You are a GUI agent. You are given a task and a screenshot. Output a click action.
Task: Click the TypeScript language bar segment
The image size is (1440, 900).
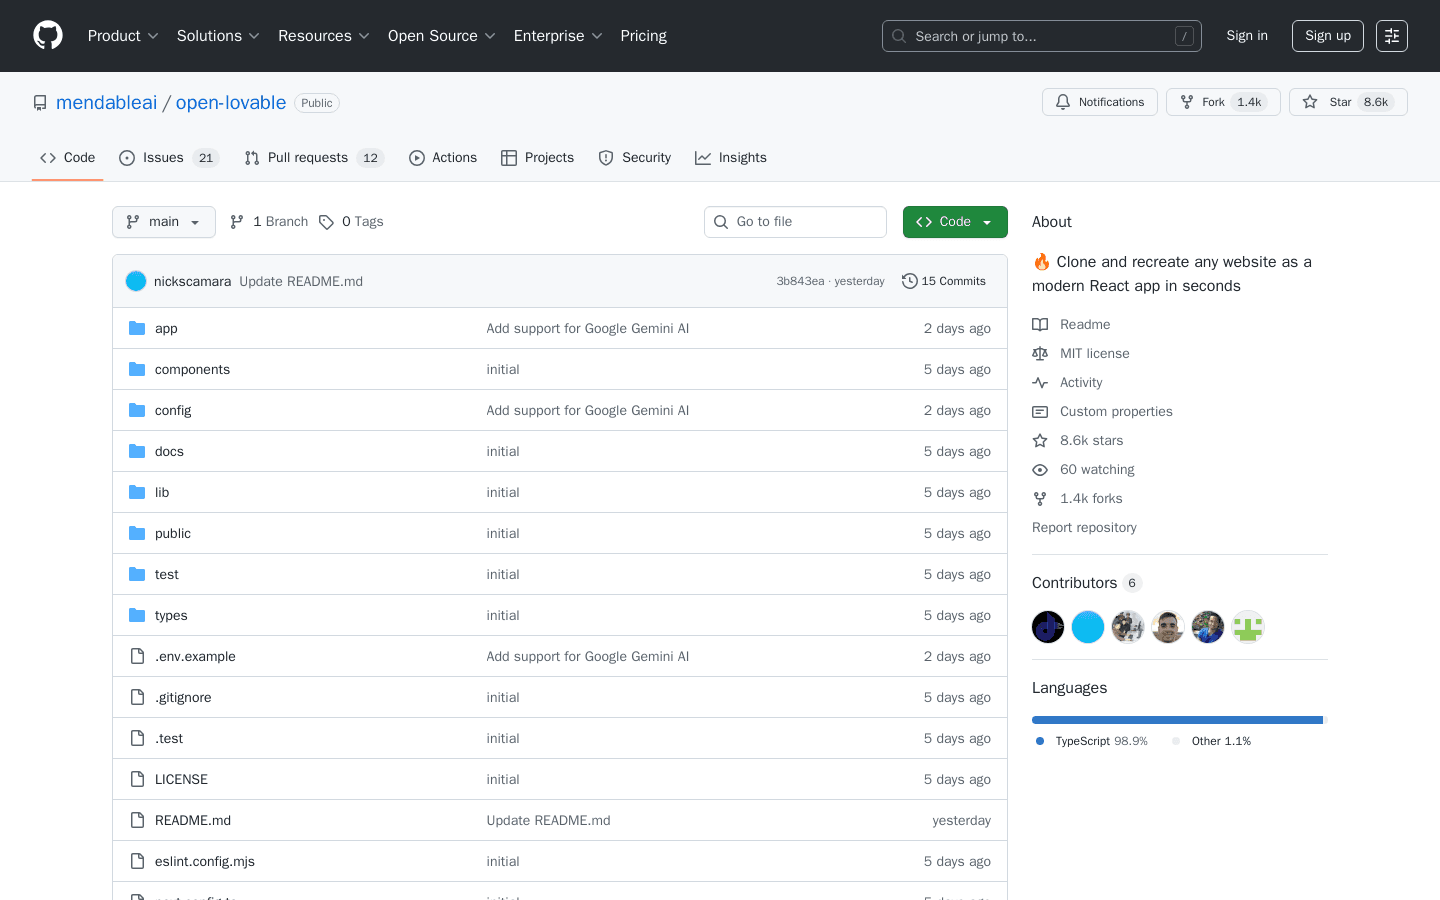[1177, 720]
